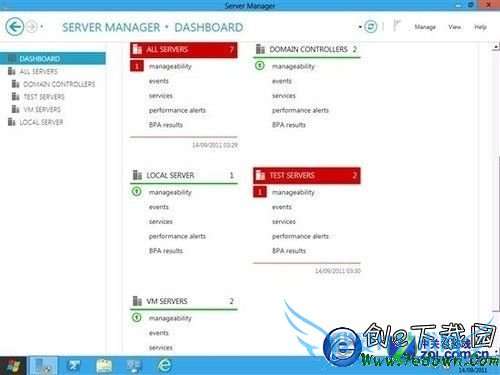Open the All Servers tile header
This screenshot has height=375, width=500.
184,50
